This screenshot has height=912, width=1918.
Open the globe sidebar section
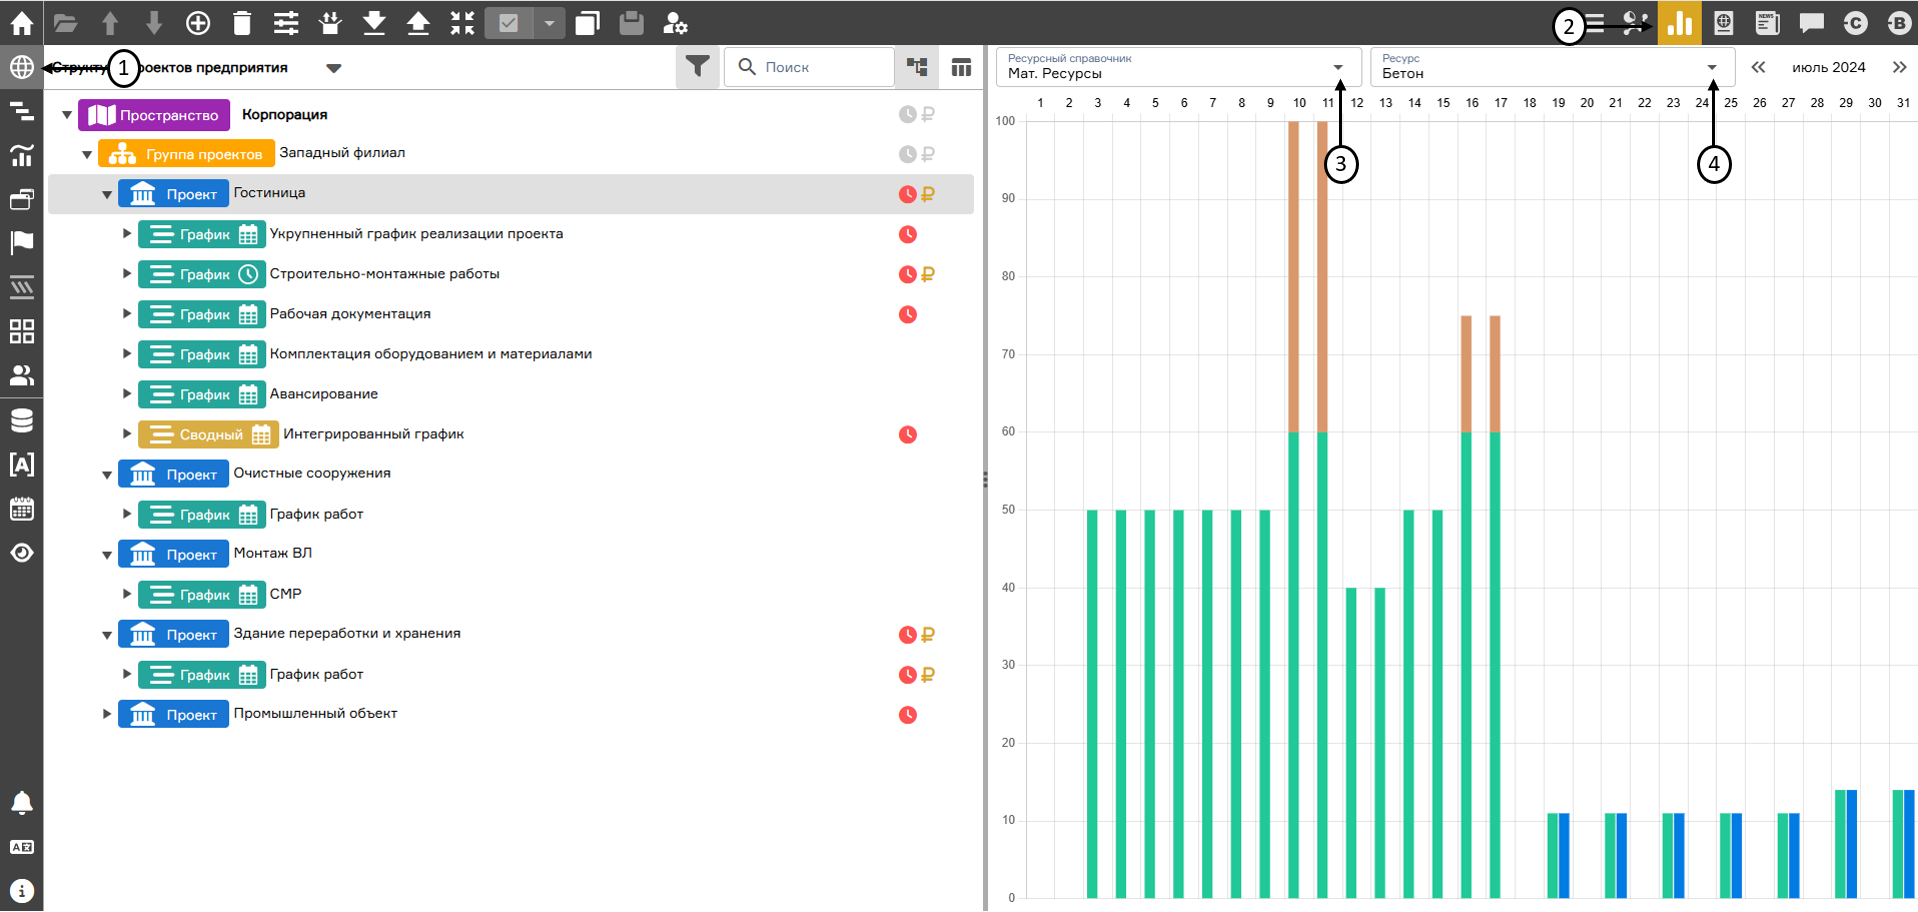pos(21,67)
